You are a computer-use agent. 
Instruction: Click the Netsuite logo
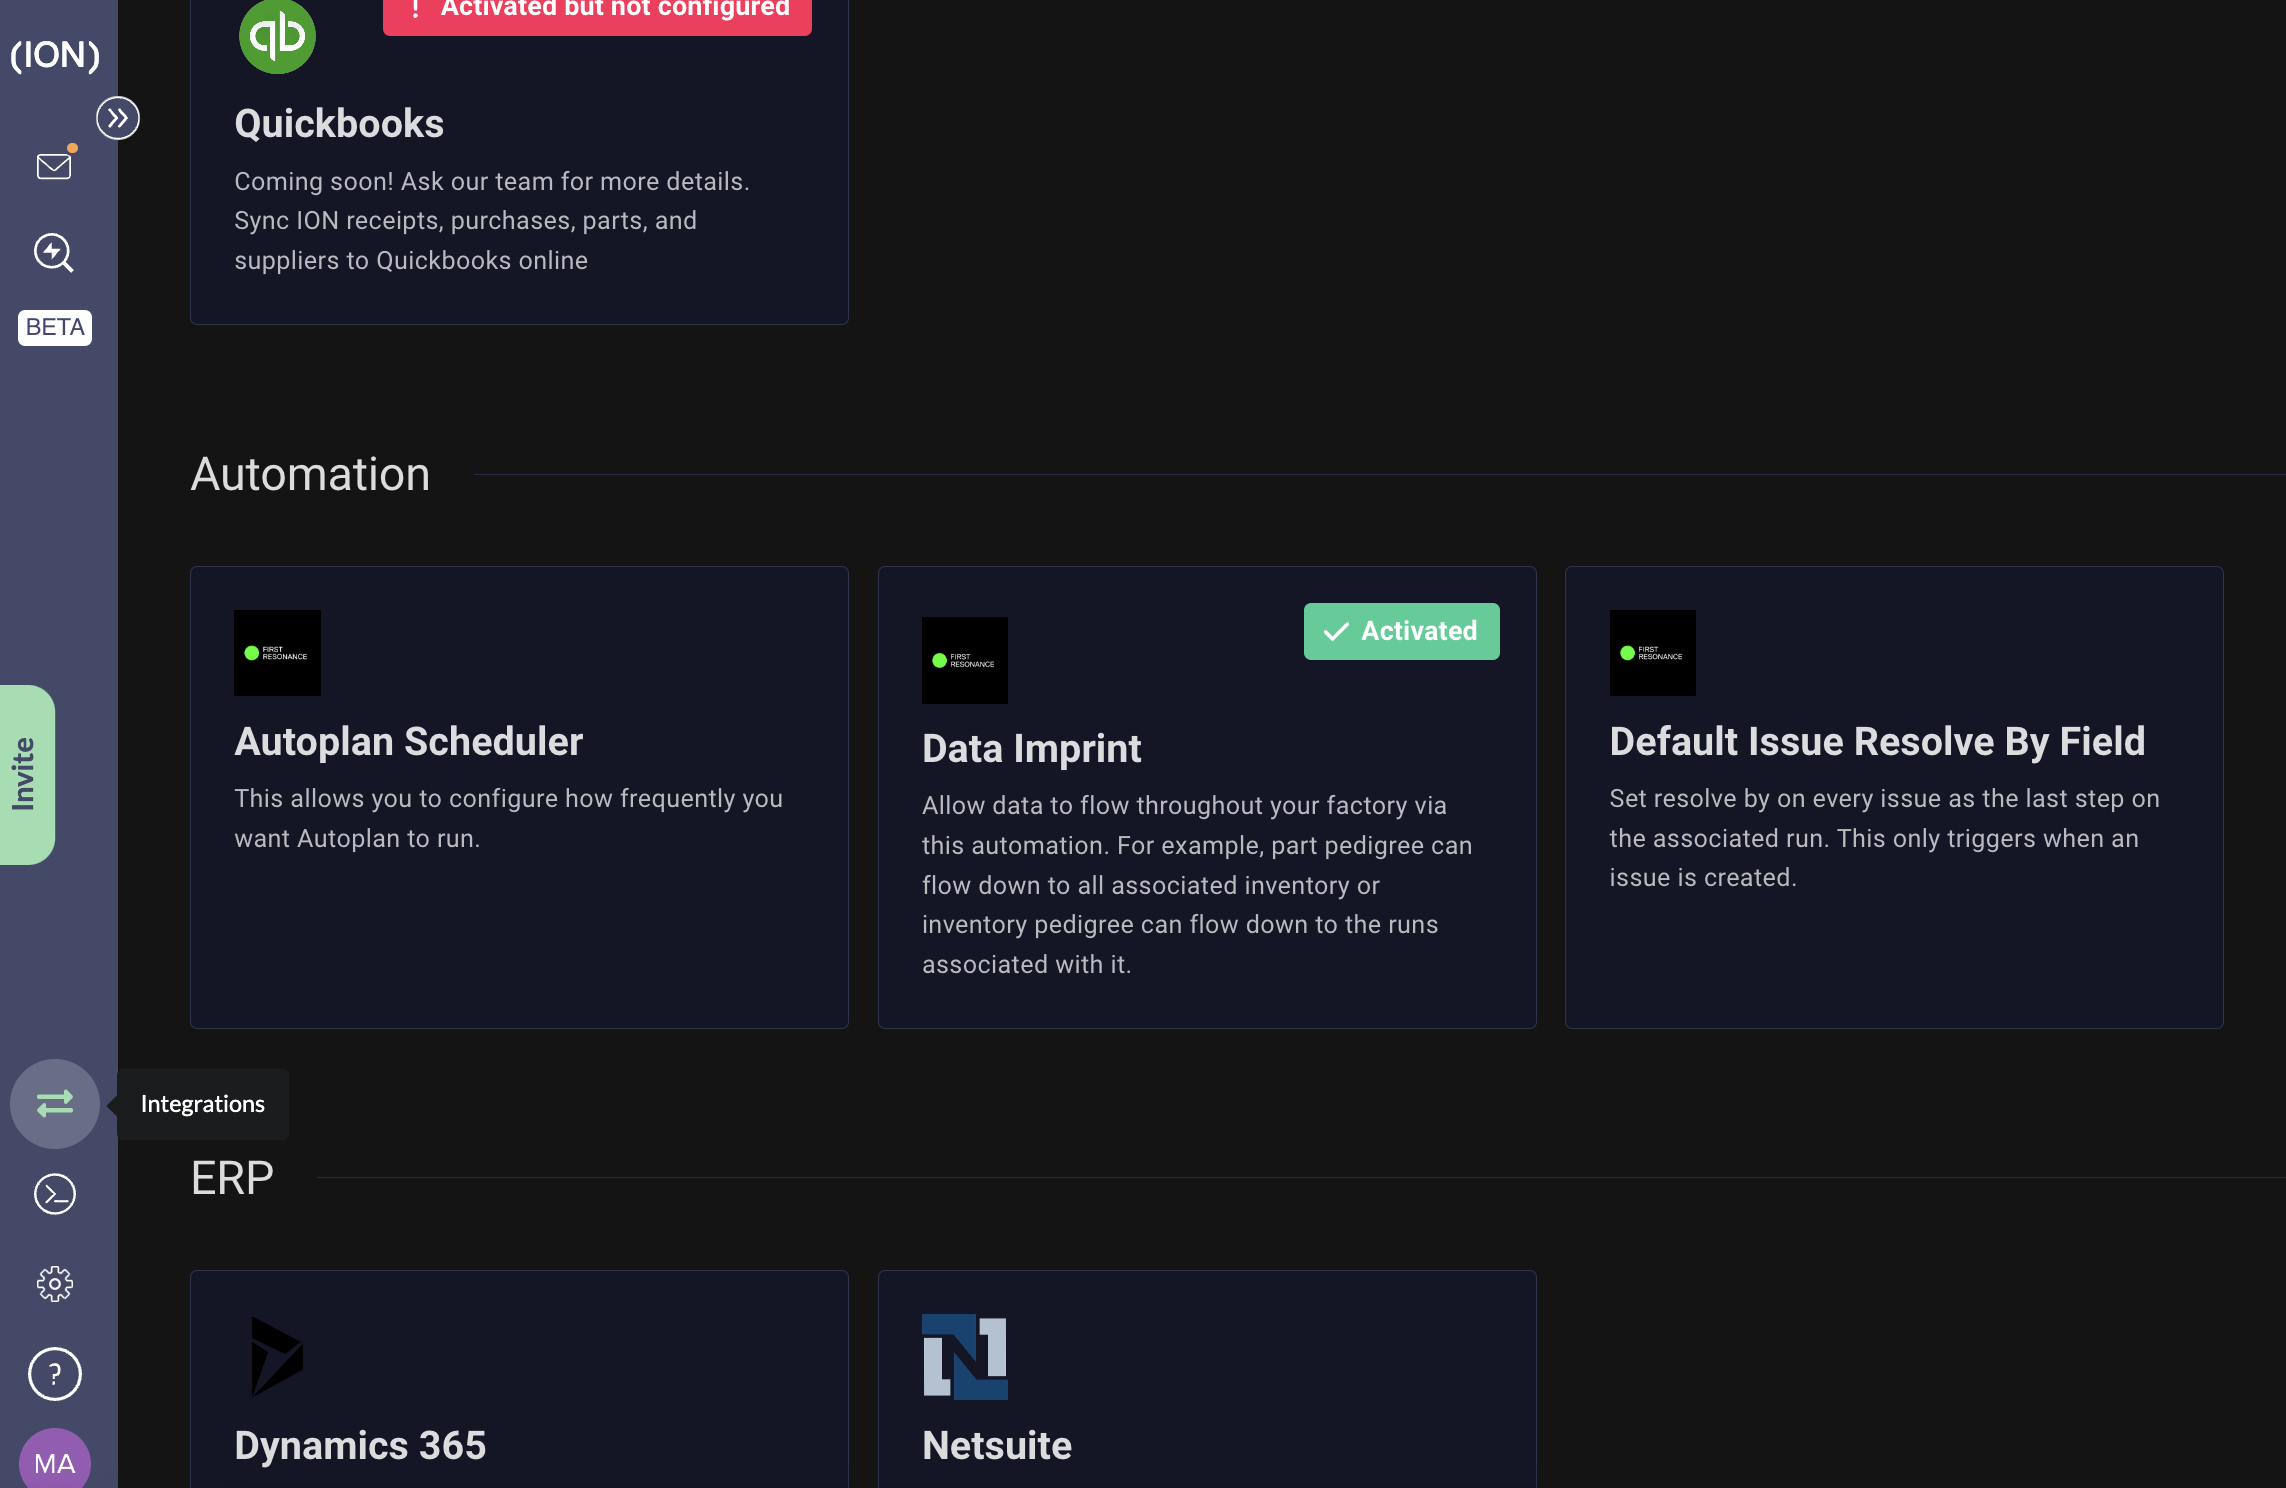point(964,1356)
